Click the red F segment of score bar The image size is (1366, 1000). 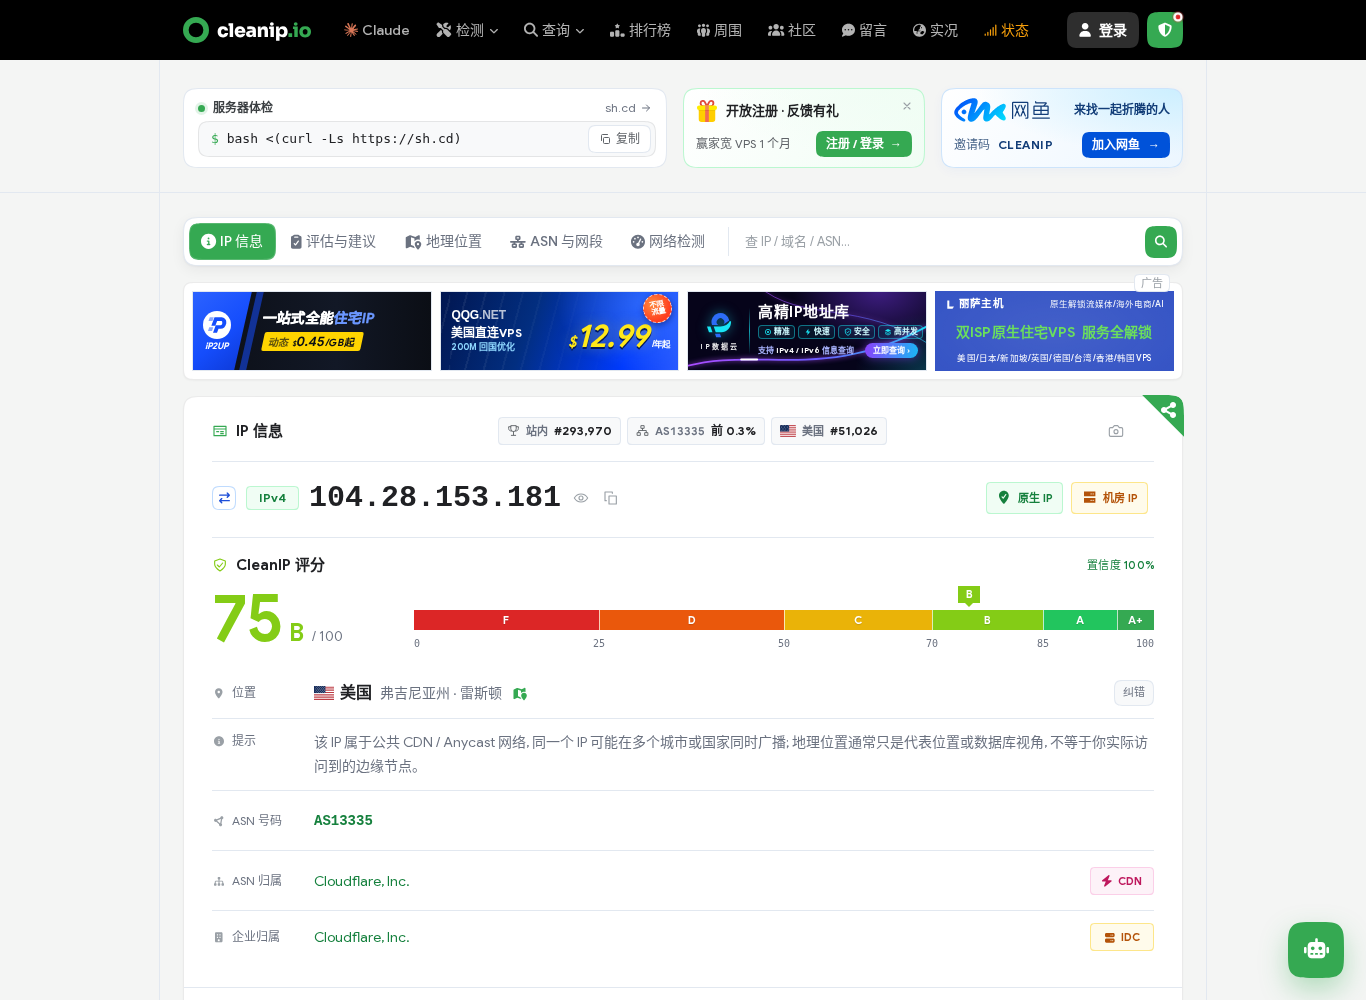[x=506, y=620]
